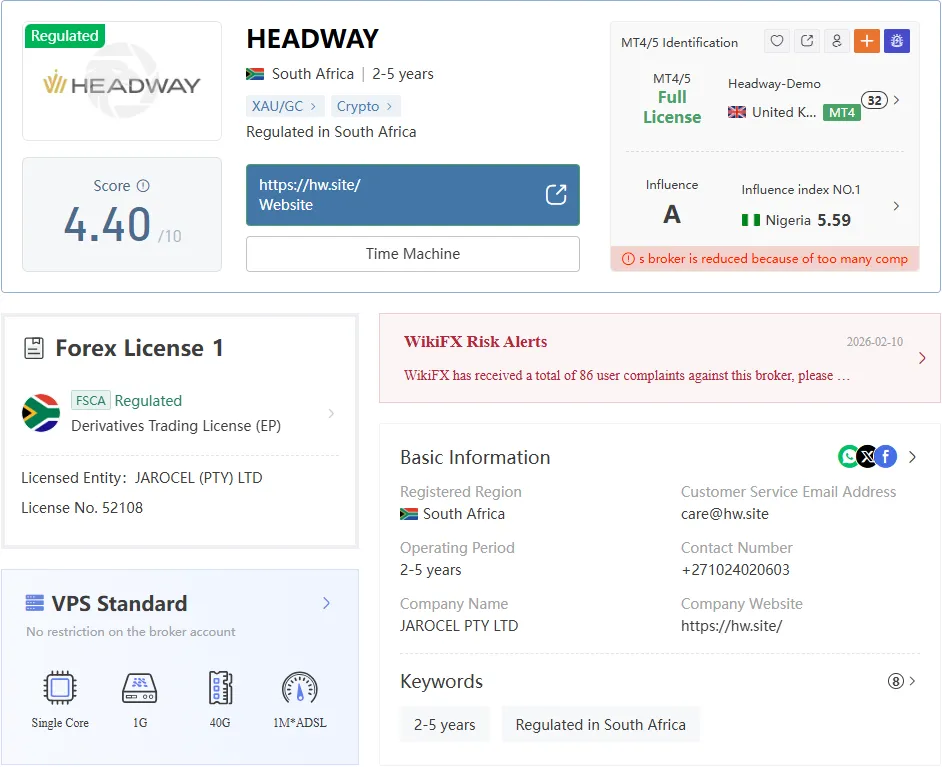The height and width of the screenshot is (767, 942).
Task: Click the purple bug report icon
Action: point(896,41)
